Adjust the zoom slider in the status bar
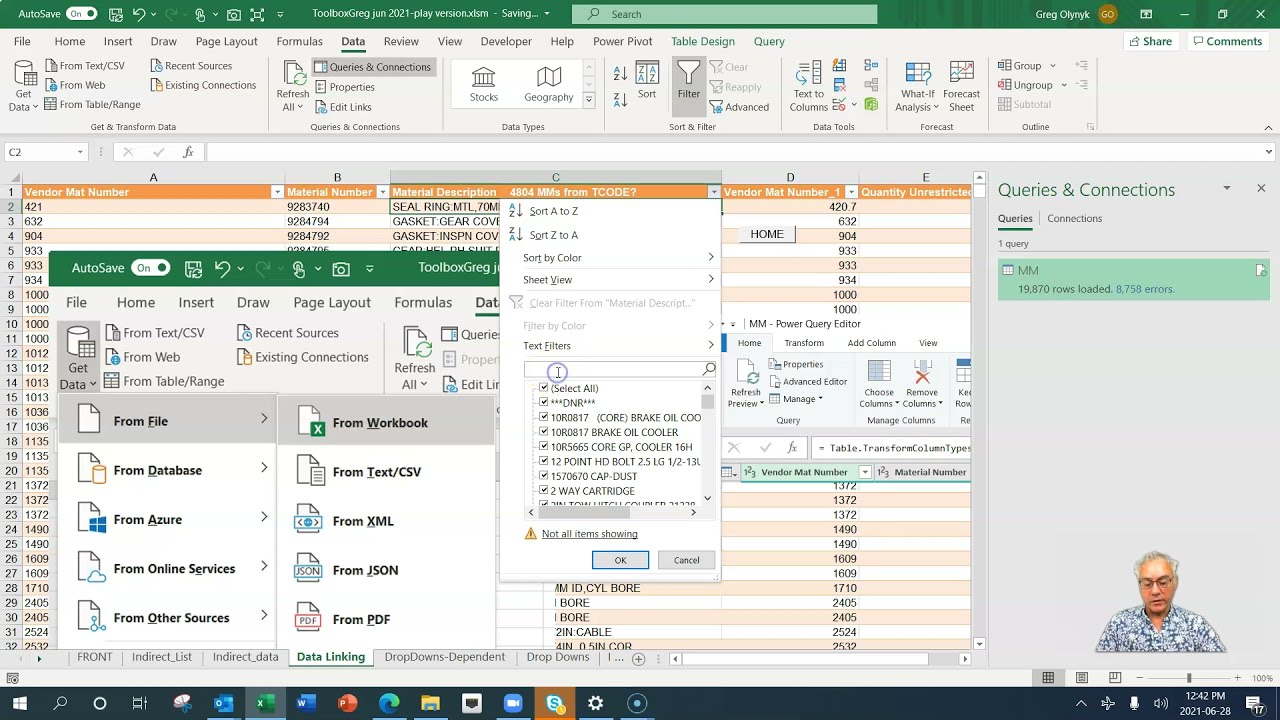 (x=1189, y=678)
